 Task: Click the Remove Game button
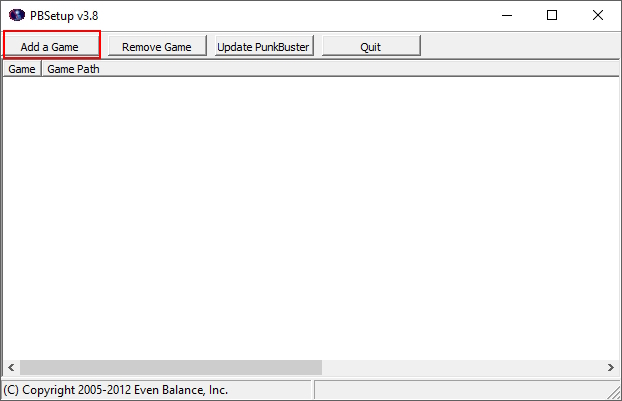pos(157,46)
